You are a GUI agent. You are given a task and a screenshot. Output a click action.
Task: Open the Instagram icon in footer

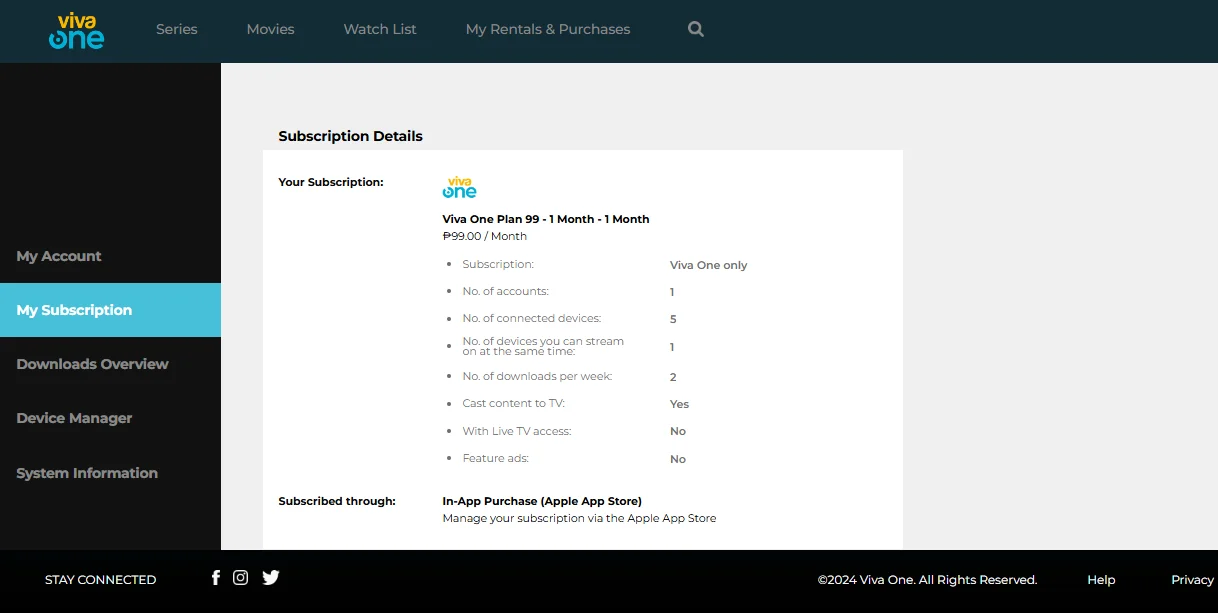point(240,577)
